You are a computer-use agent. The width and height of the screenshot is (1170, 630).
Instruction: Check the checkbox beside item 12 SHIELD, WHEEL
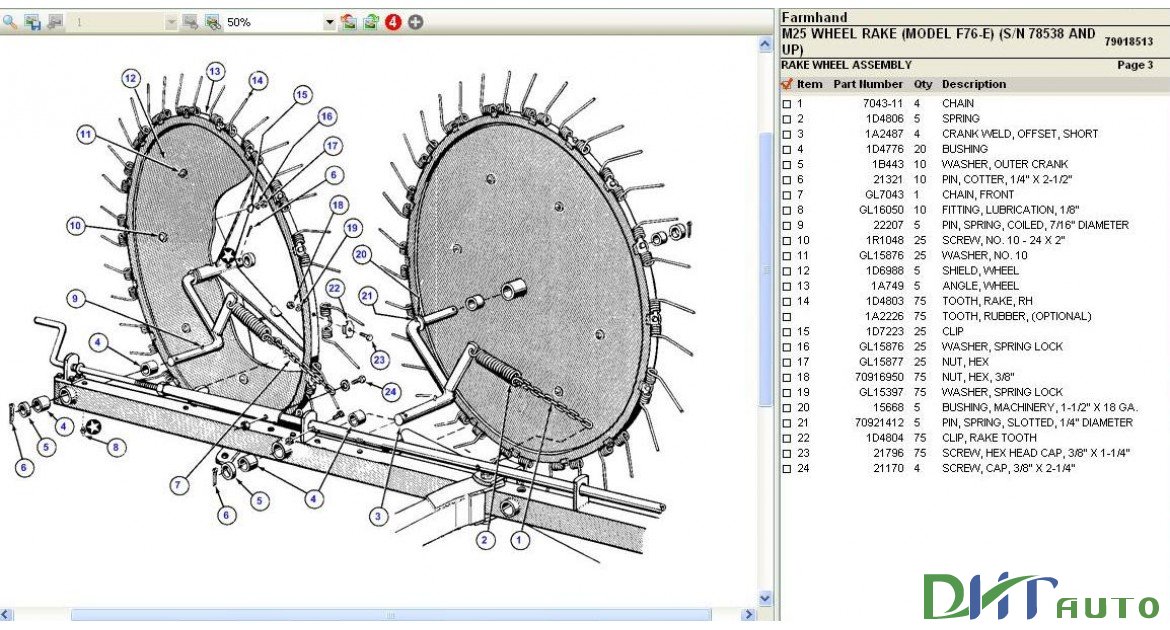click(785, 270)
